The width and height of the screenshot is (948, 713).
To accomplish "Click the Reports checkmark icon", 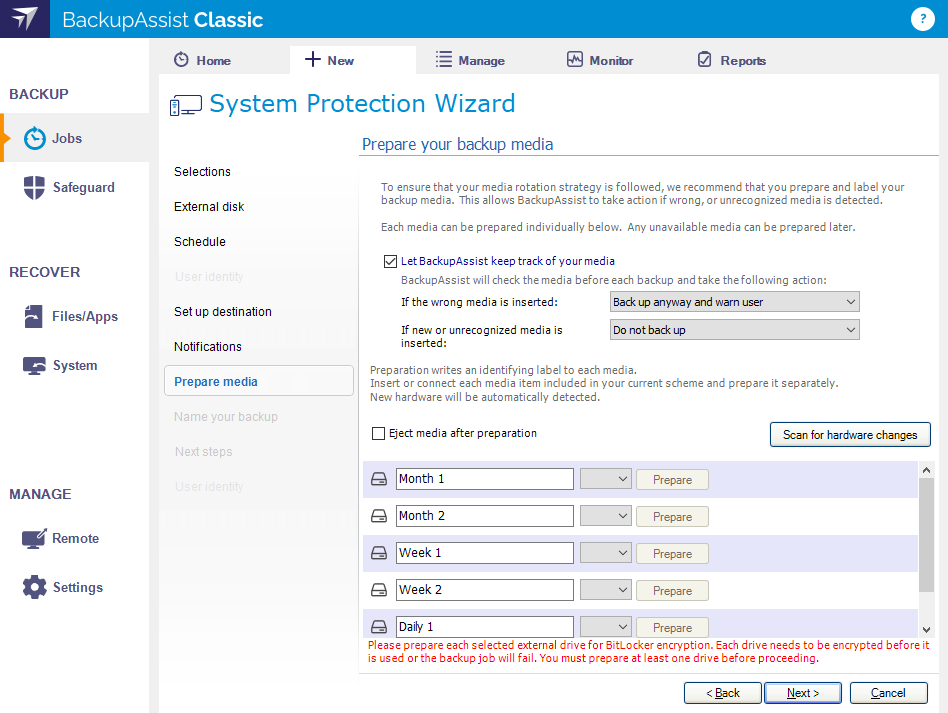I will pyautogui.click(x=705, y=59).
